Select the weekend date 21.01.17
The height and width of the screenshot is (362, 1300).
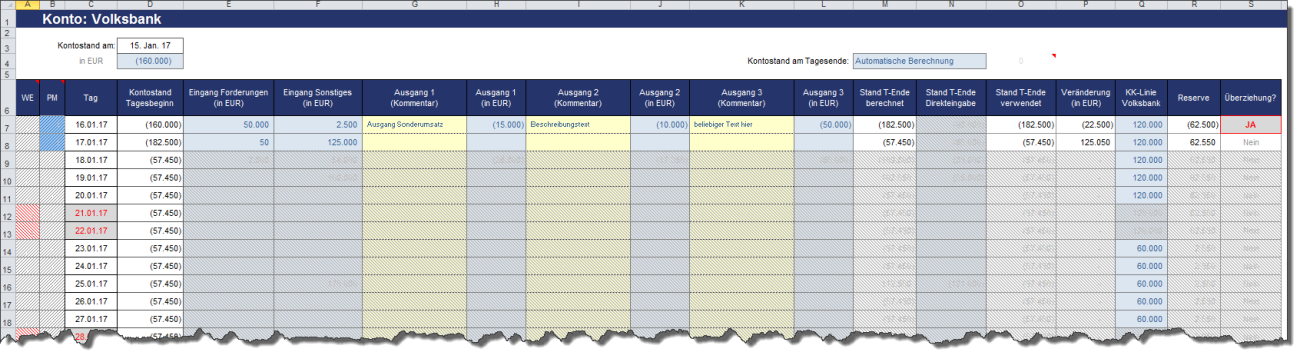point(91,213)
